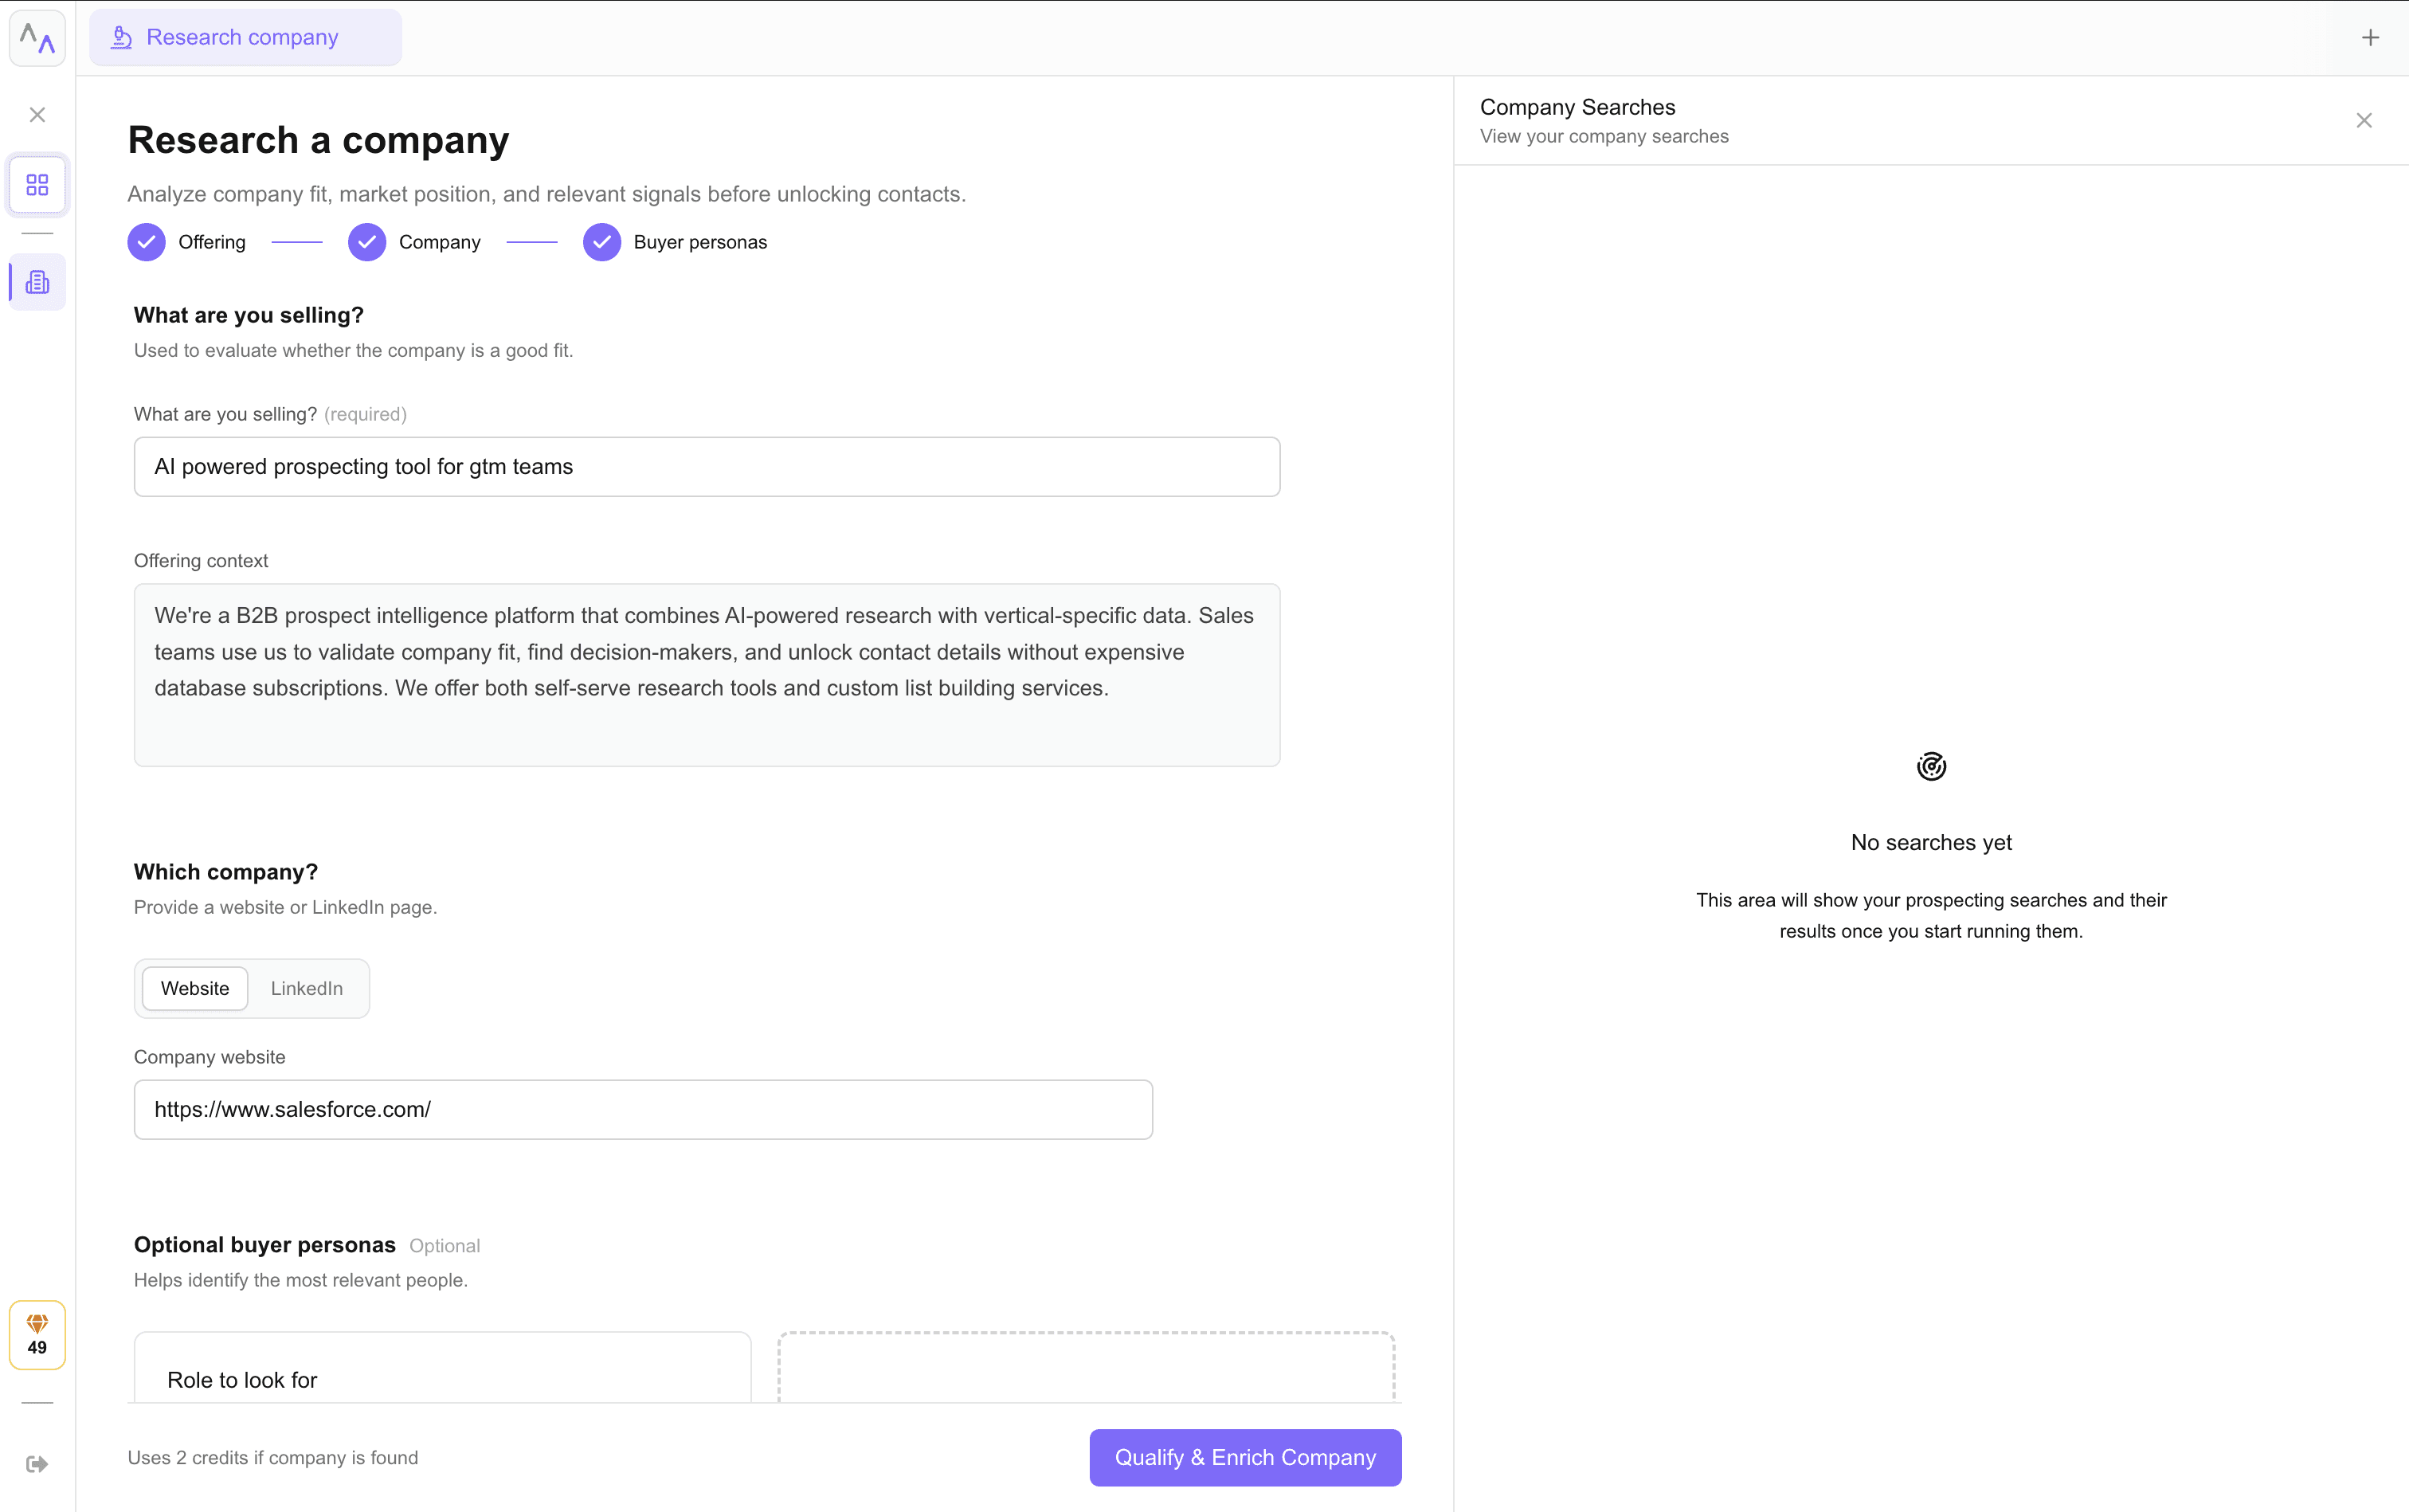Open the dashboard grid icon in sidebar
Screen dimensions: 2409x1512
tap(37, 184)
